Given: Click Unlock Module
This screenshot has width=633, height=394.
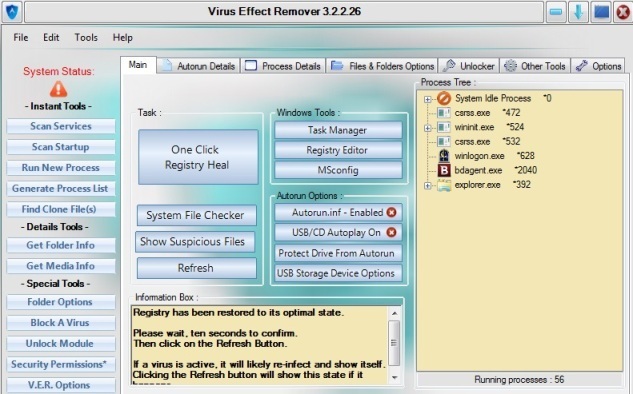Looking at the screenshot, I should [61, 344].
